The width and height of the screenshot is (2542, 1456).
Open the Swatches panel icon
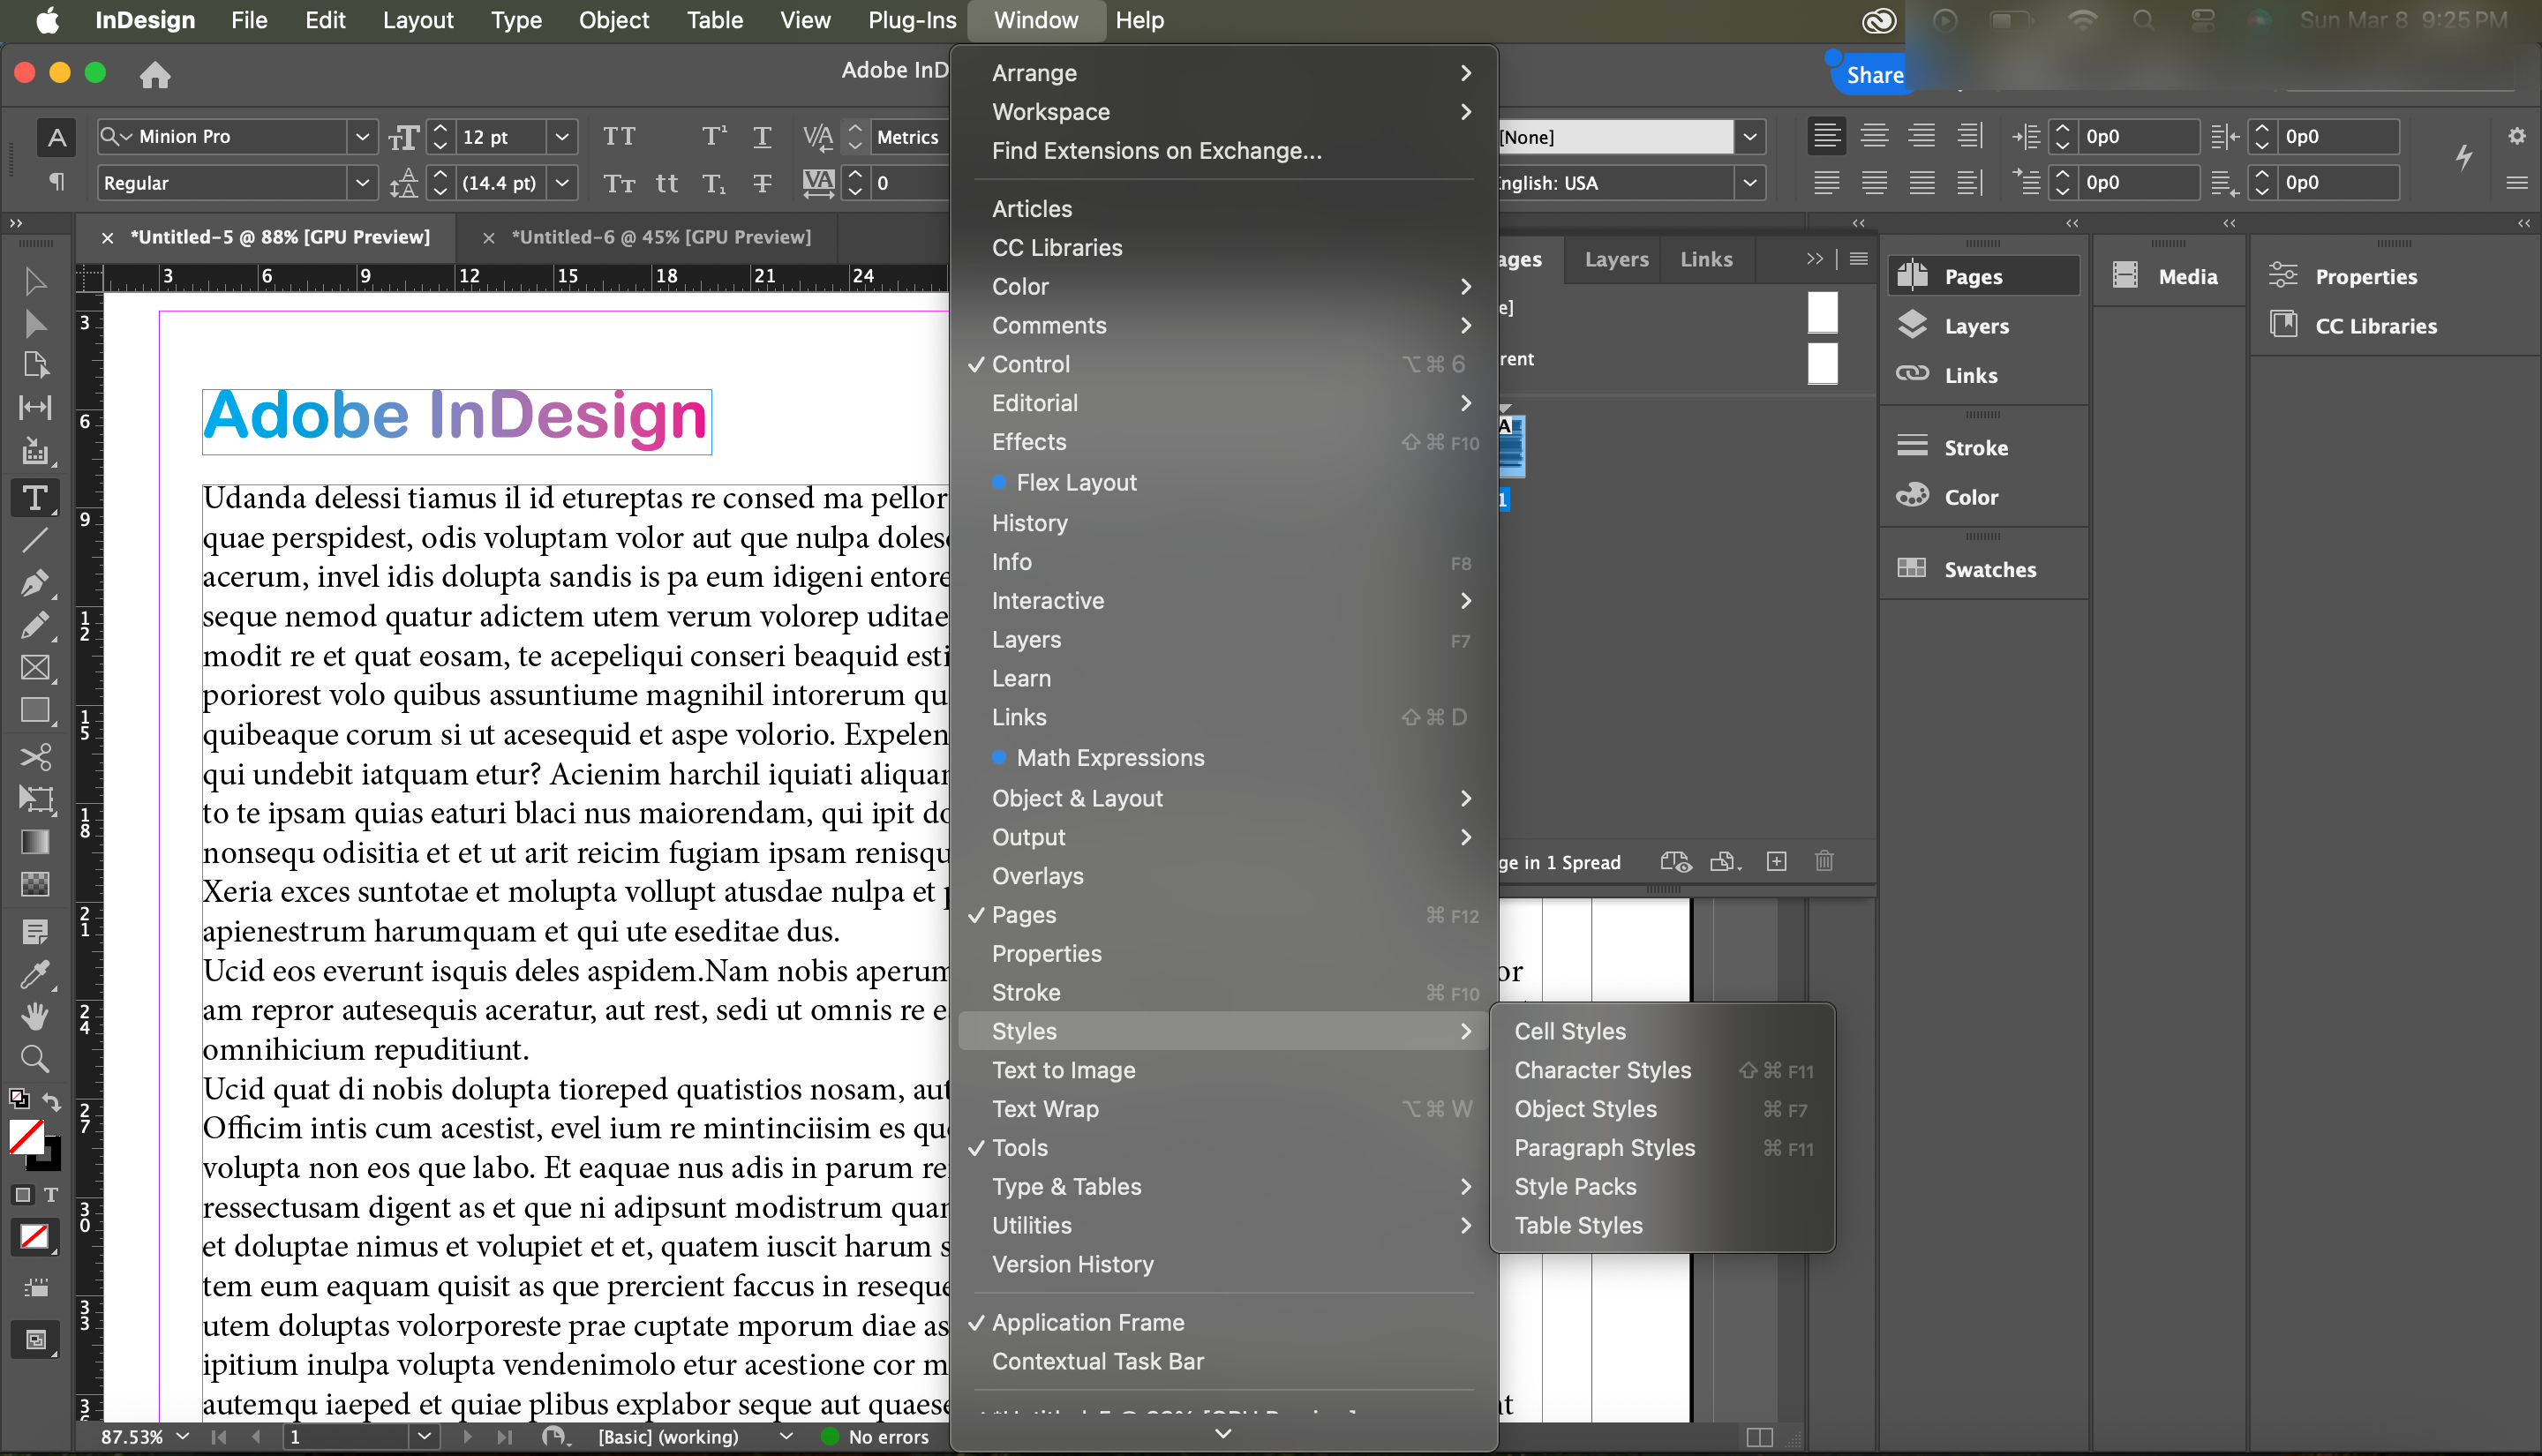pyautogui.click(x=1911, y=569)
